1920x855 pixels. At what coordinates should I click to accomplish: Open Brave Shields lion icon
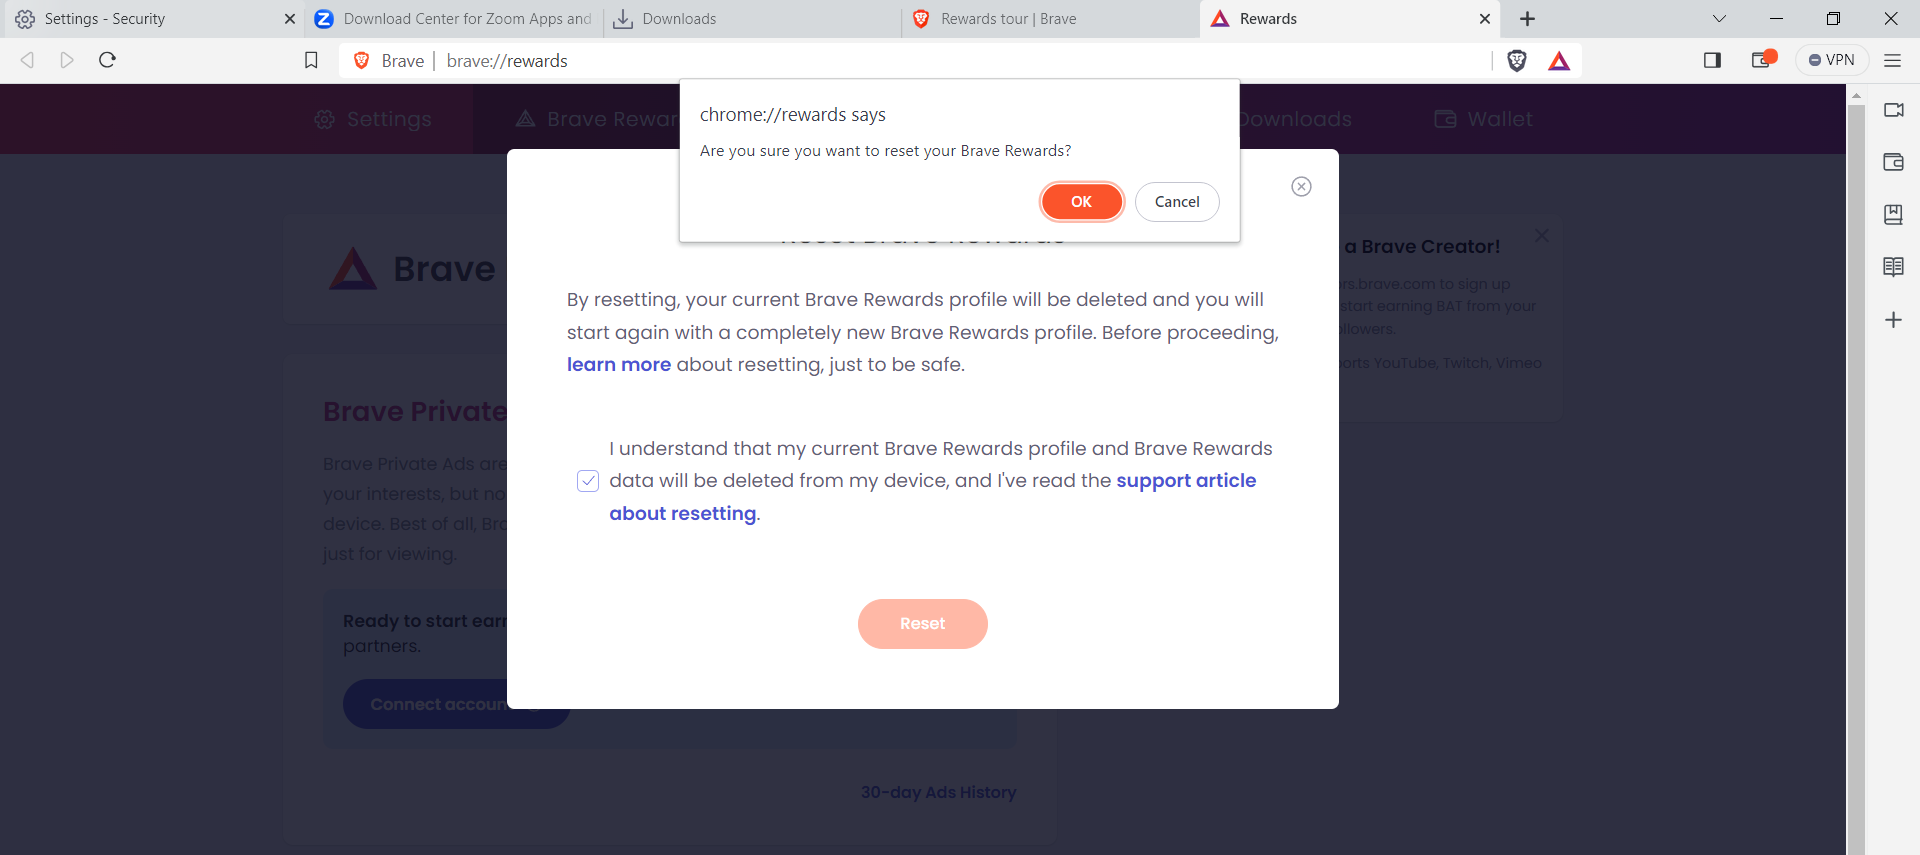(1517, 61)
